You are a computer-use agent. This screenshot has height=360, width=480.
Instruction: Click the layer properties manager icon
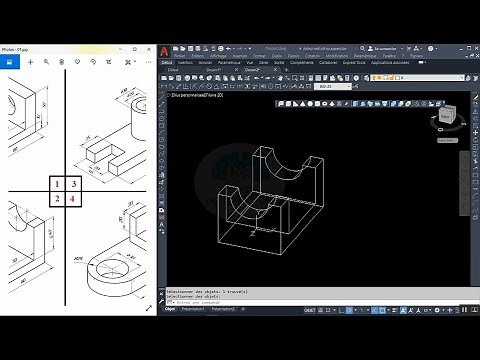[366, 78]
